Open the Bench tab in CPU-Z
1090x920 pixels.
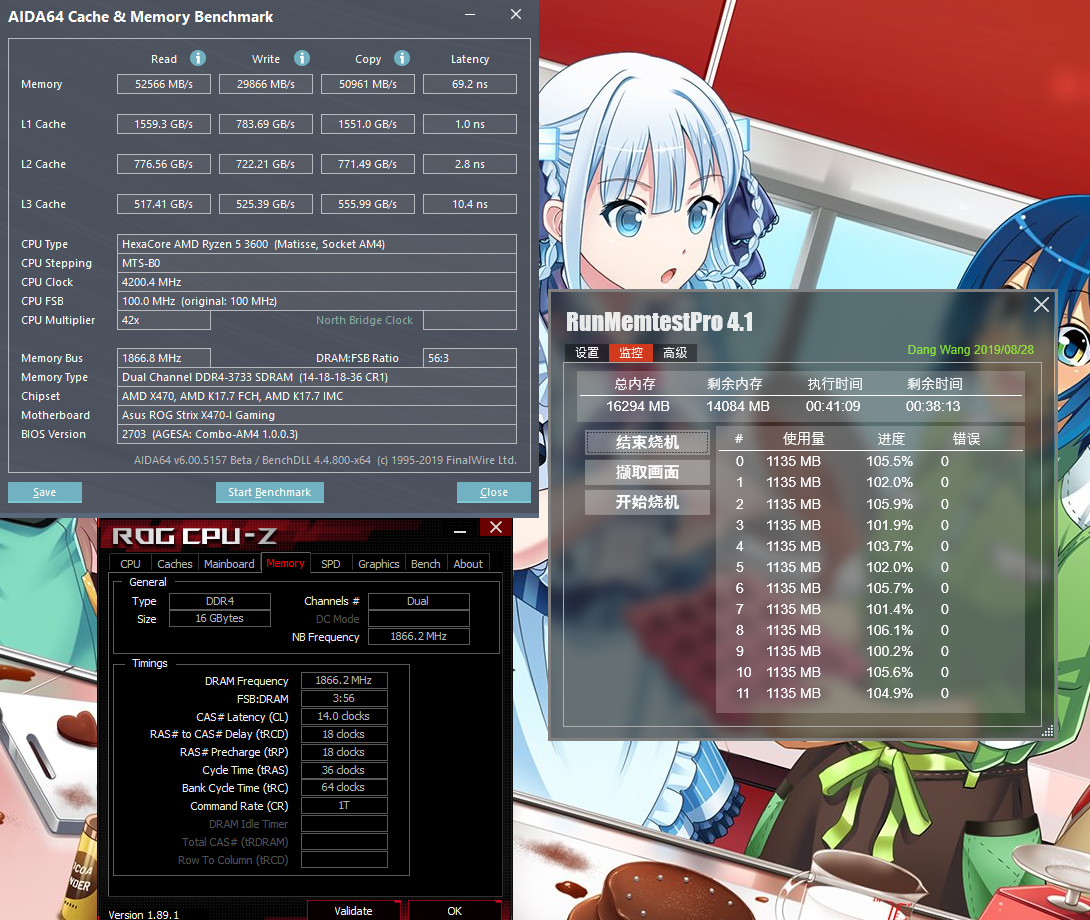pos(425,563)
